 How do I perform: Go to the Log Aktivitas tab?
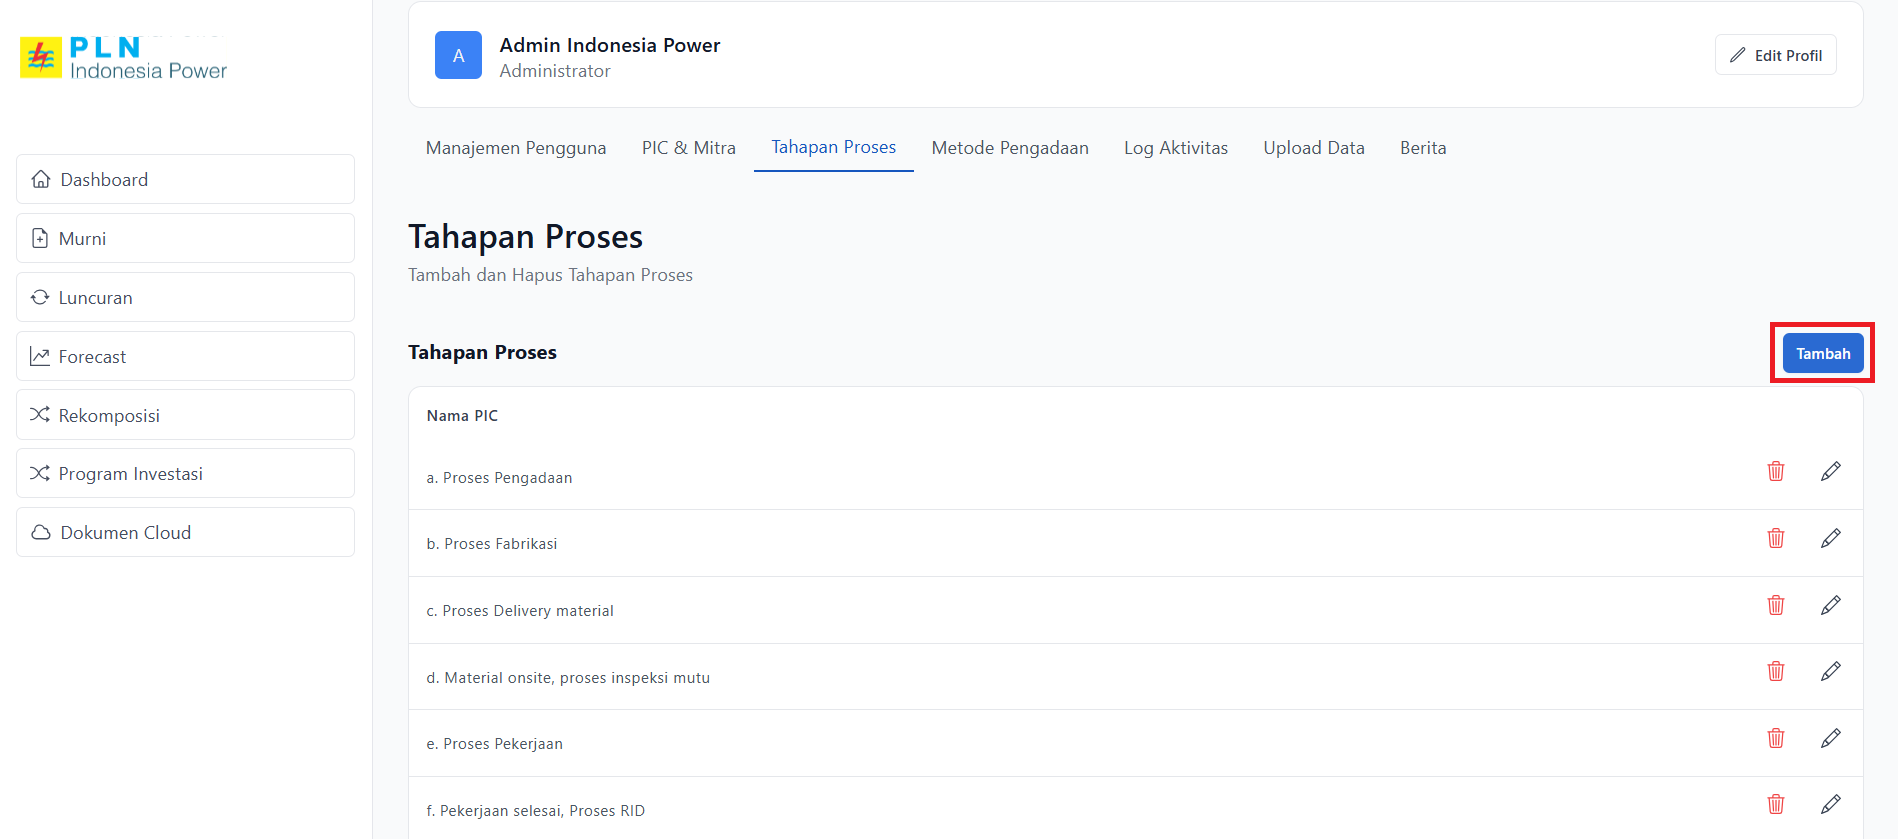click(1175, 148)
